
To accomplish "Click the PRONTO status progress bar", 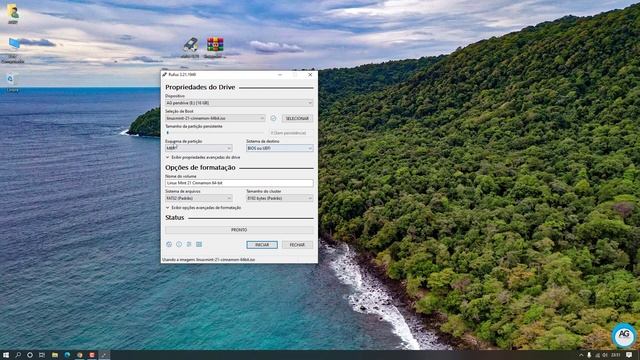I will (x=239, y=230).
